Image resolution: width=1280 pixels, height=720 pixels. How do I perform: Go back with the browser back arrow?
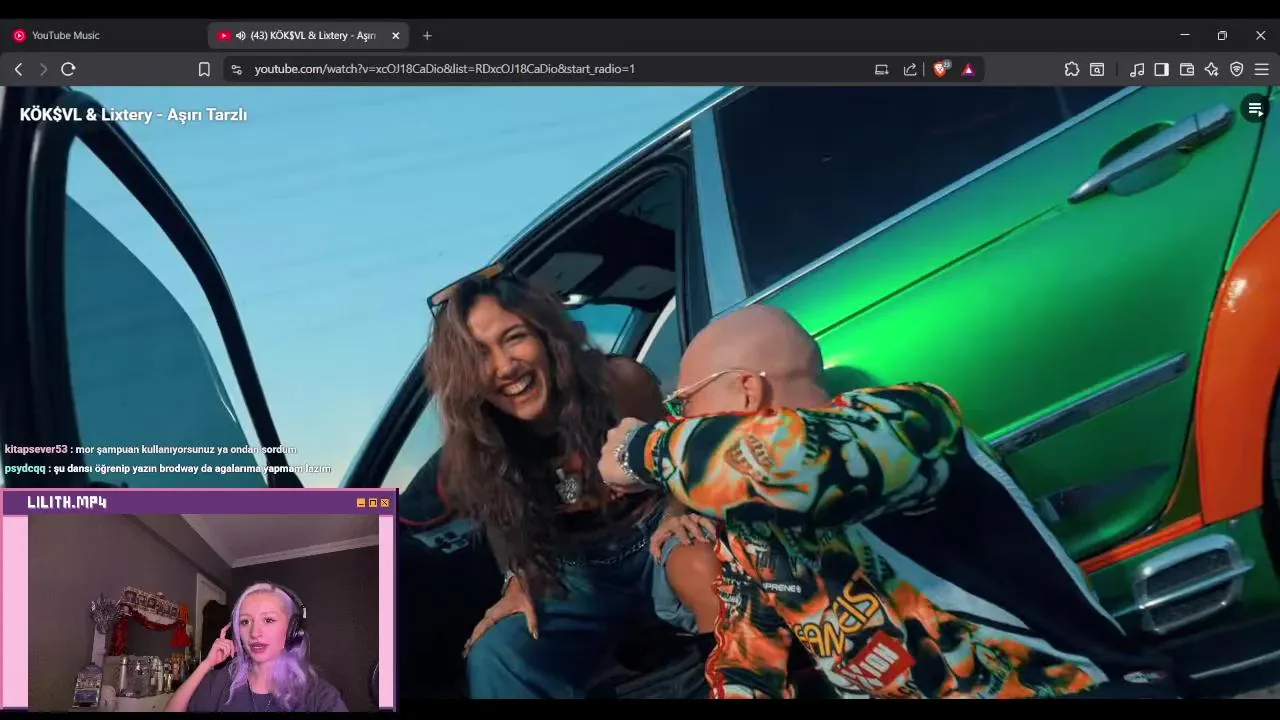[18, 69]
